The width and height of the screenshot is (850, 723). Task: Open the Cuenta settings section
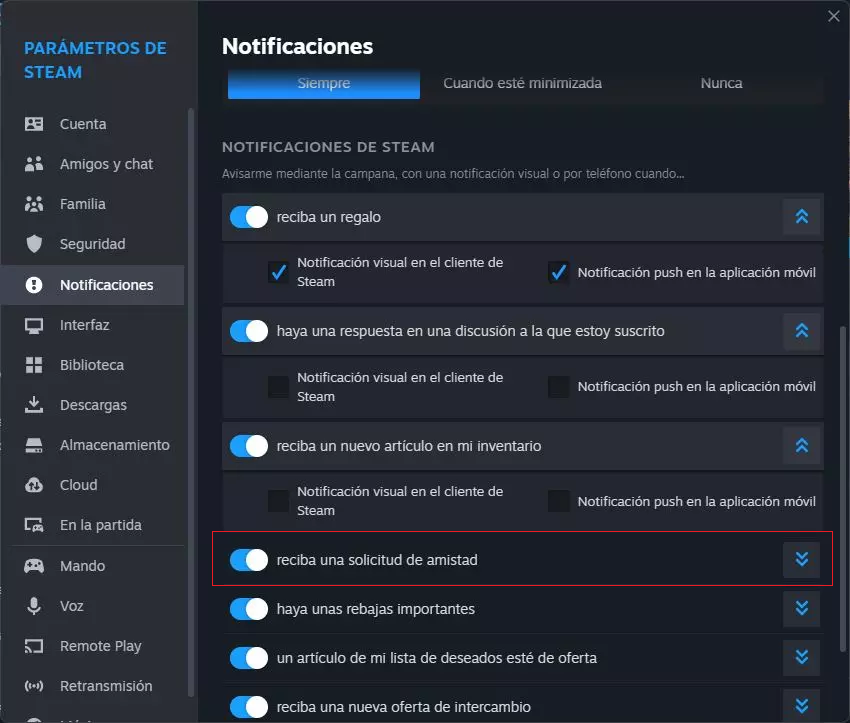point(93,124)
